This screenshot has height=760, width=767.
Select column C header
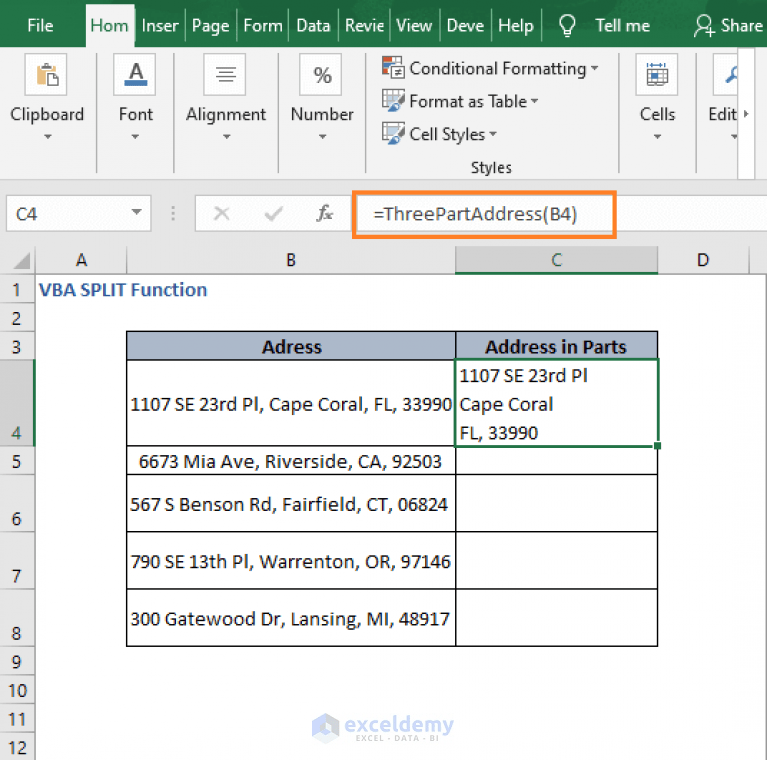(556, 260)
